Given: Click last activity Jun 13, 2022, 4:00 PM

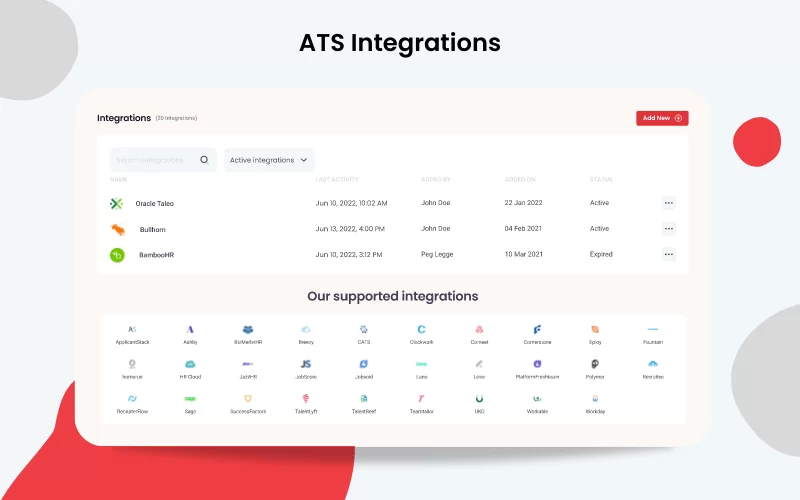Looking at the screenshot, I should coord(350,229).
